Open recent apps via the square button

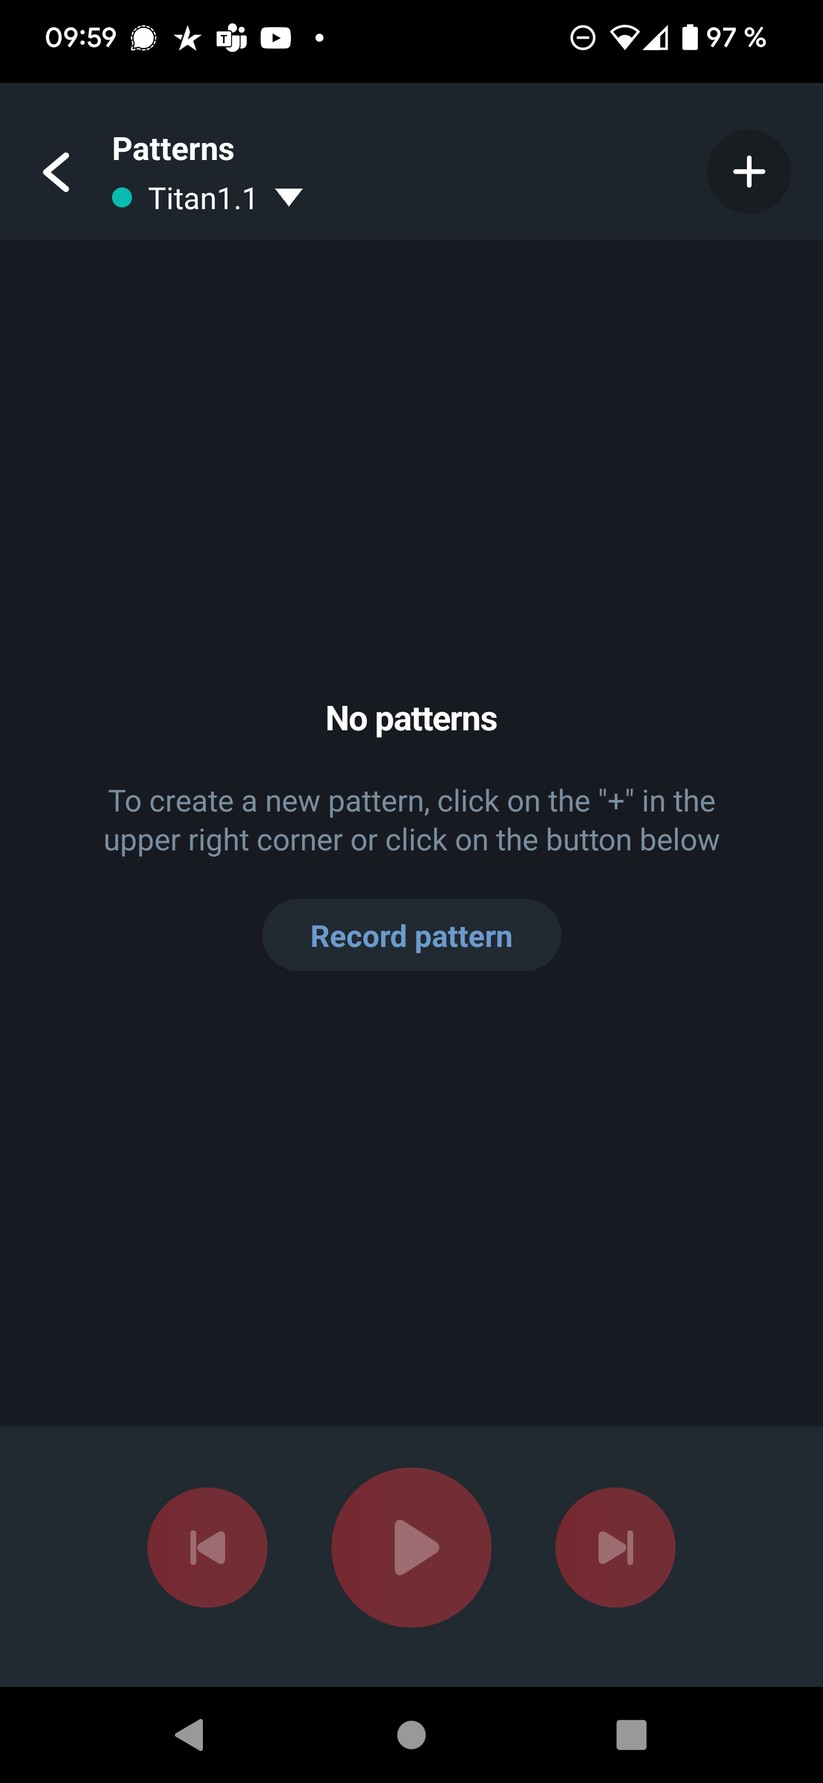click(x=631, y=1734)
